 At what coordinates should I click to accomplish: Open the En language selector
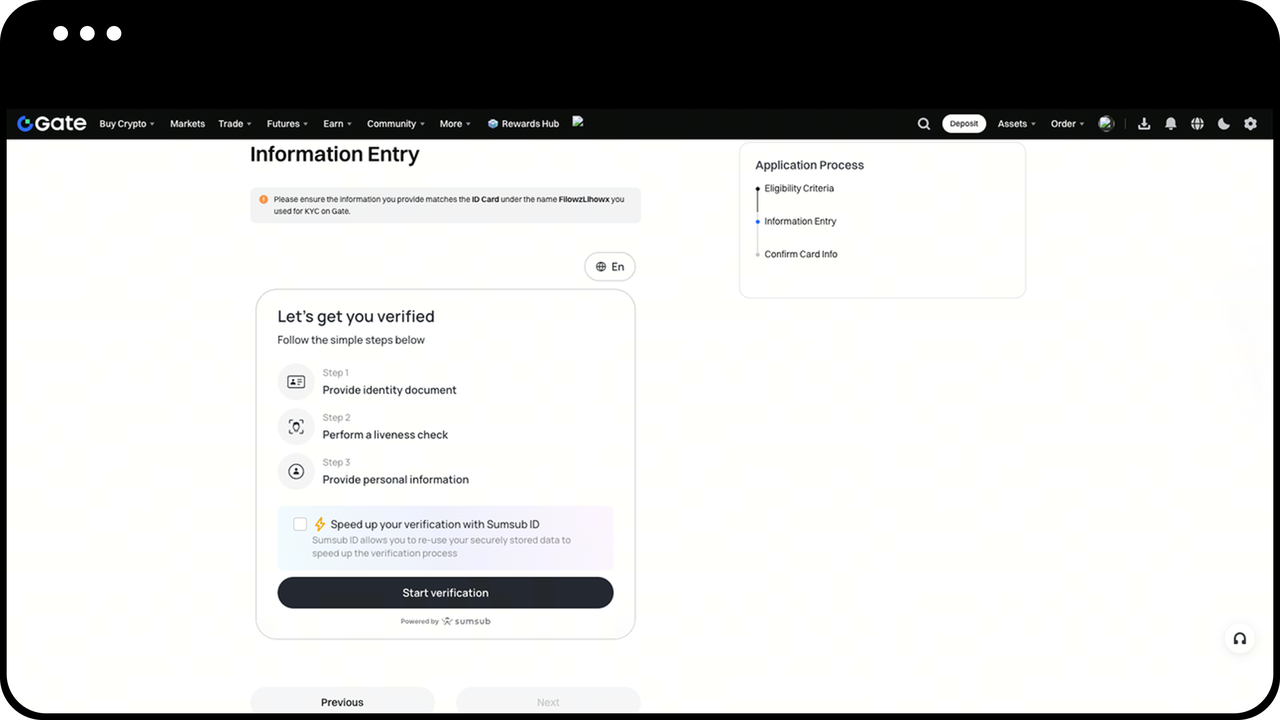click(610, 267)
